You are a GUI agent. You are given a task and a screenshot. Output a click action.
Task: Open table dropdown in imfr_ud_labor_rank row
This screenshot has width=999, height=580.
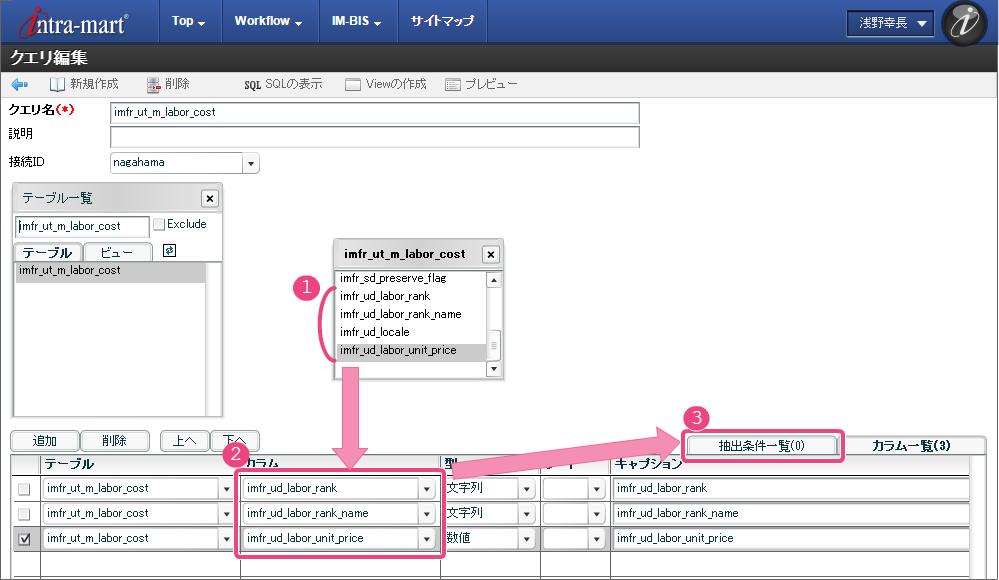point(226,489)
